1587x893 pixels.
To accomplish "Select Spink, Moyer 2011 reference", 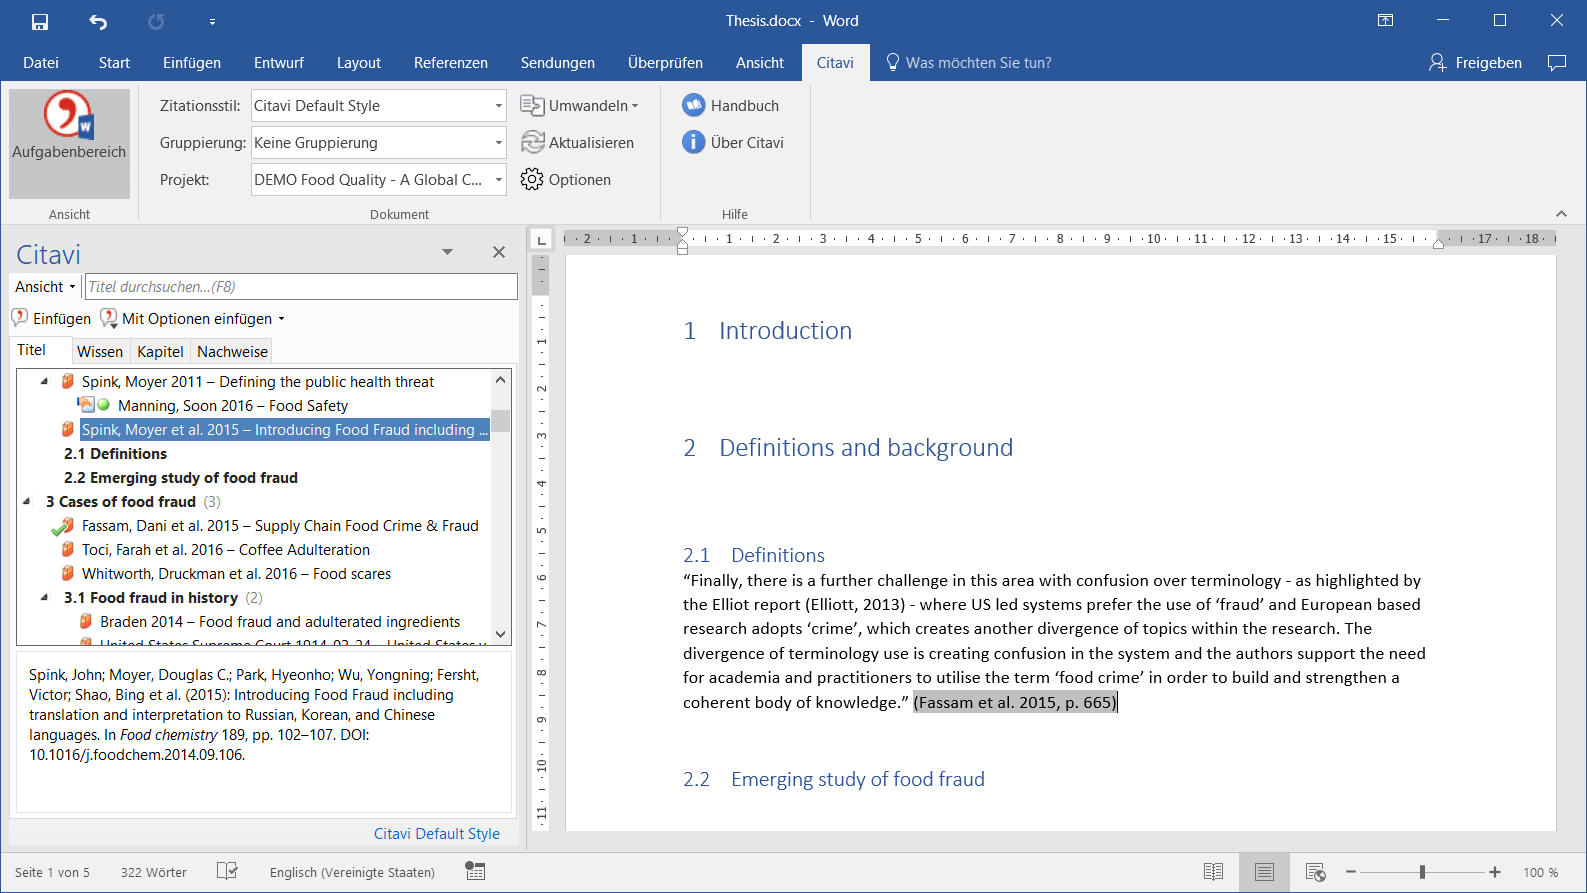I will pyautogui.click(x=258, y=382).
